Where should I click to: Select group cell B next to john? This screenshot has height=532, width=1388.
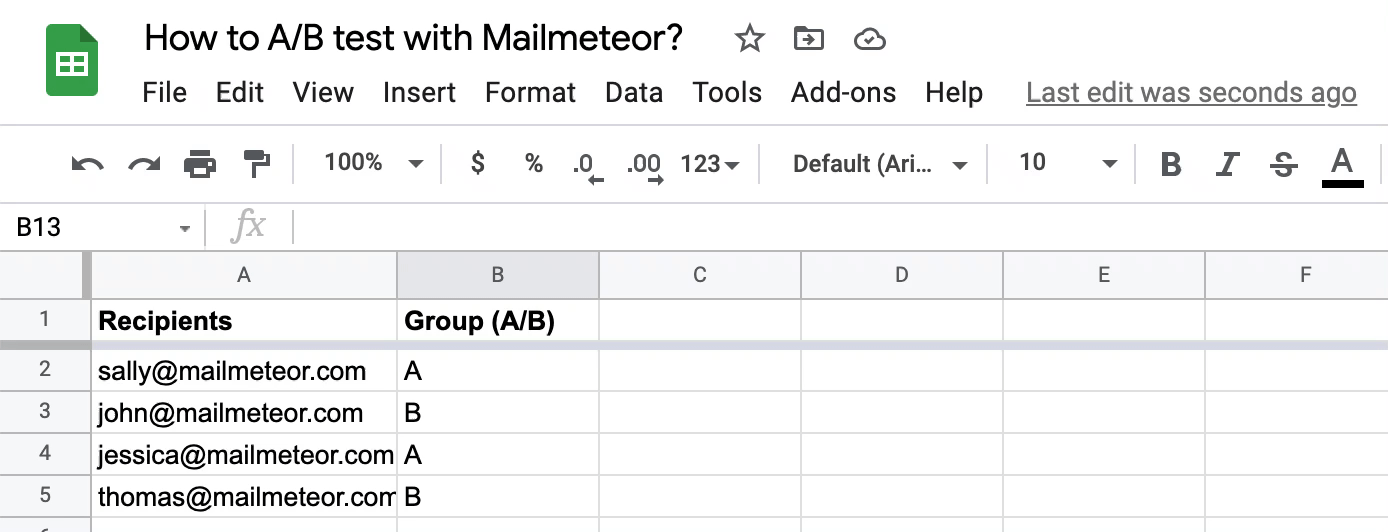pyautogui.click(x=498, y=413)
